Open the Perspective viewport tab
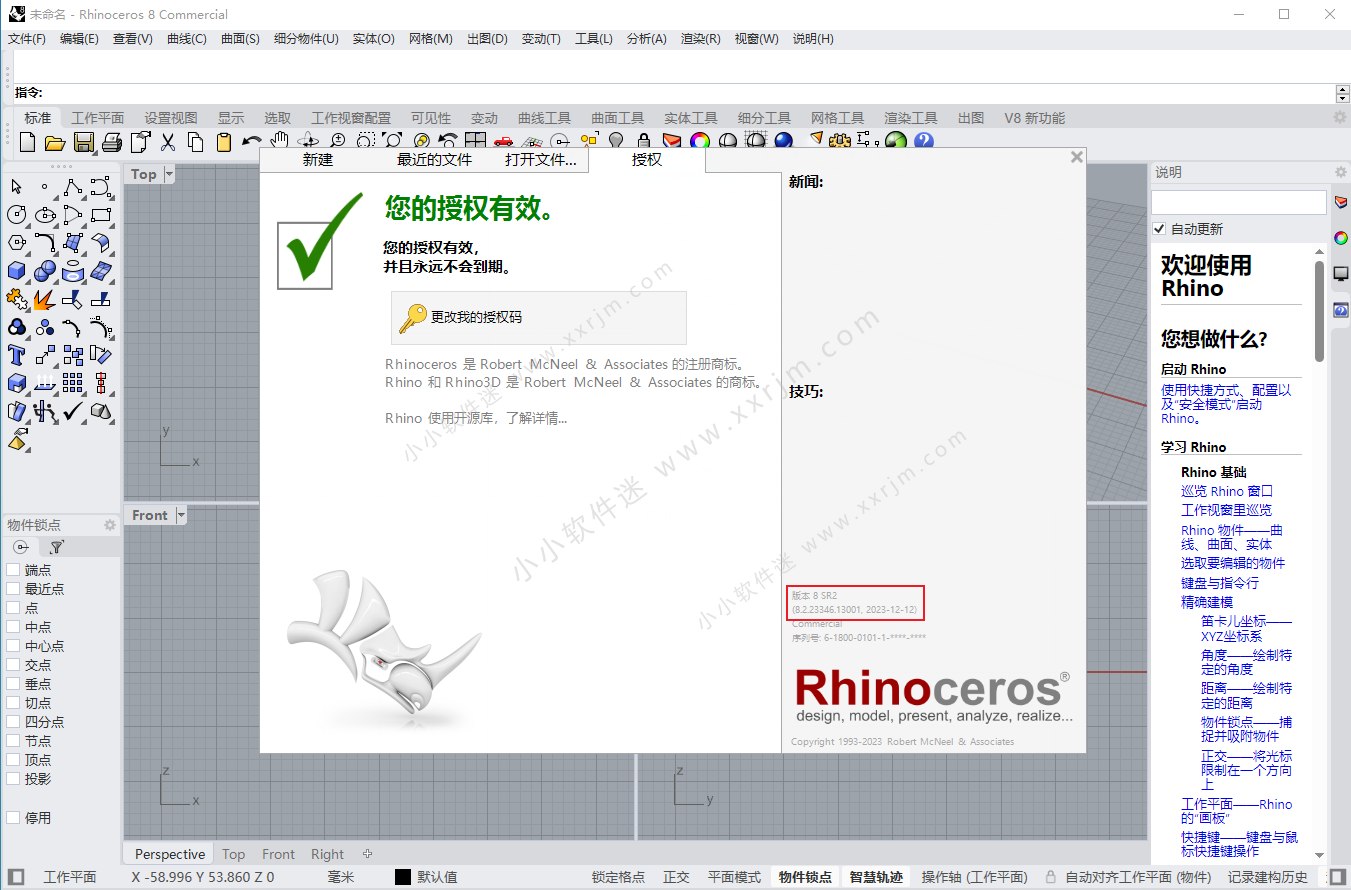1351x890 pixels. click(x=168, y=854)
